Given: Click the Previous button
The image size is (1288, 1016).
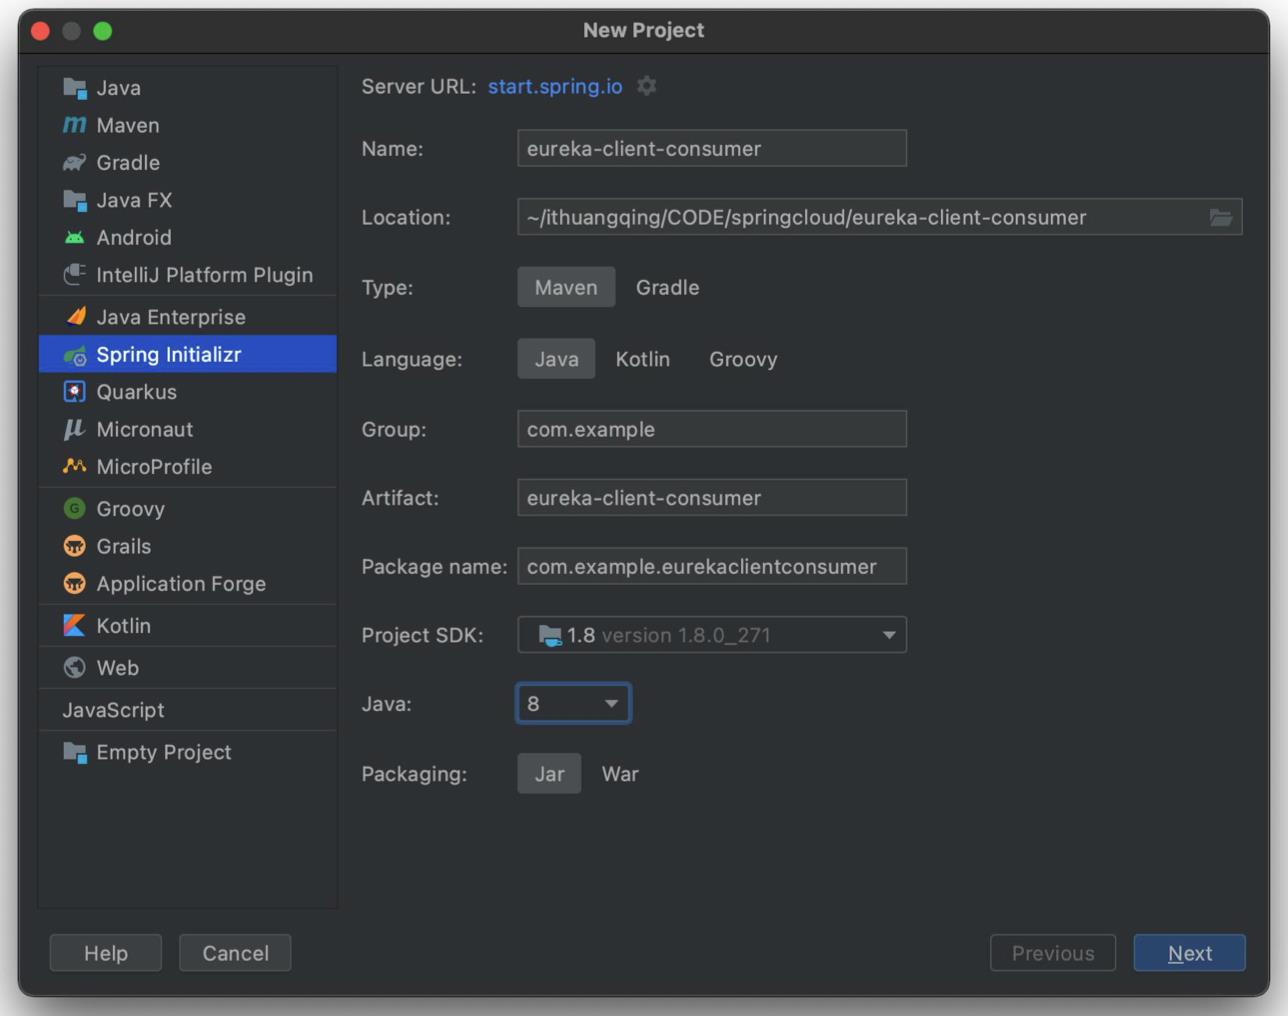Looking at the screenshot, I should (1052, 953).
